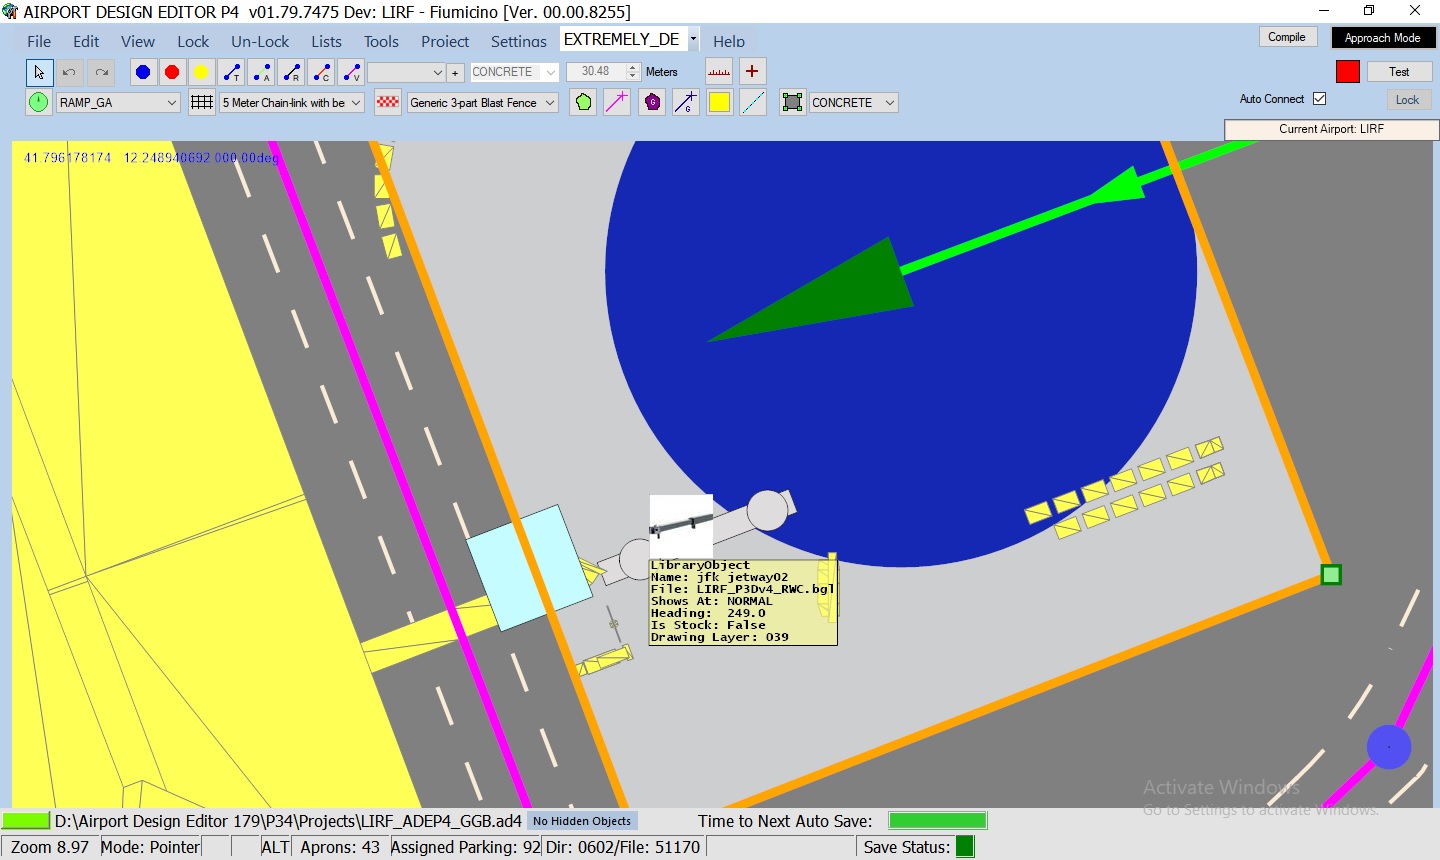The height and width of the screenshot is (860, 1440).
Task: Open the 5 Meter Chain-link fence dropdown
Action: click(356, 103)
